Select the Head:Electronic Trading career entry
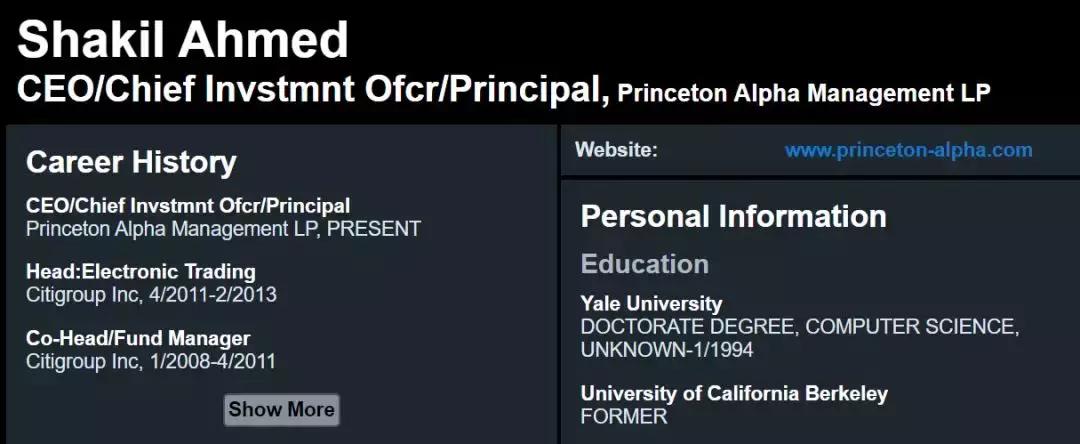The height and width of the screenshot is (444, 1080). (141, 272)
